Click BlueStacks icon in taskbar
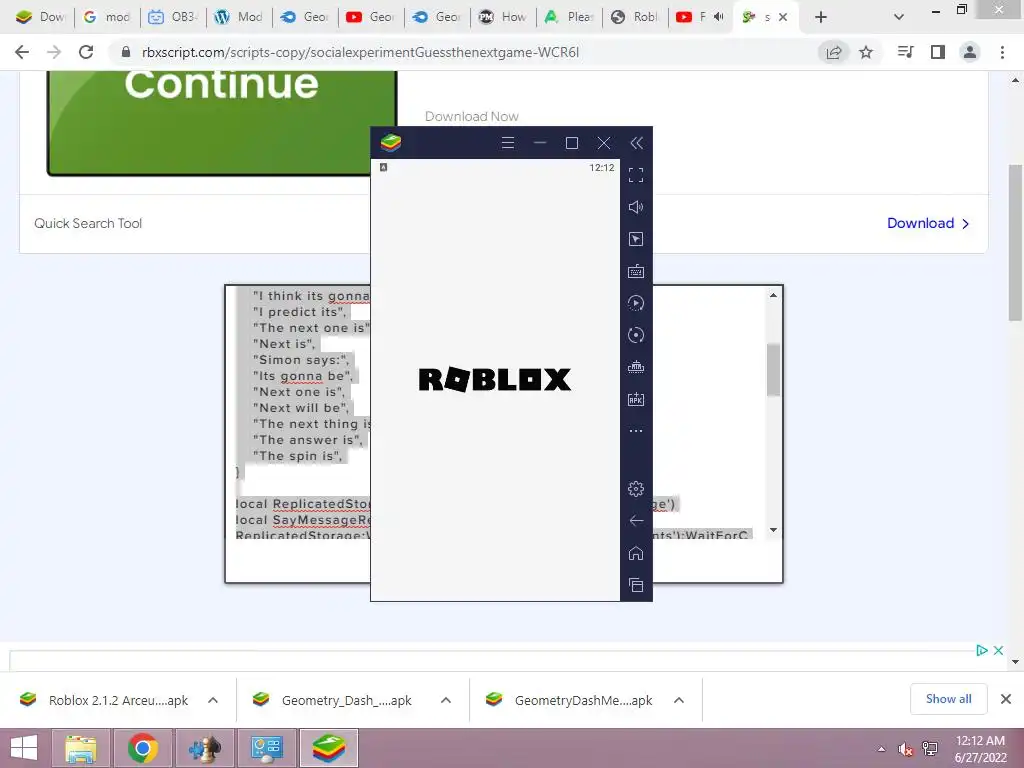Screen dimensions: 1024x768 click(x=329, y=748)
